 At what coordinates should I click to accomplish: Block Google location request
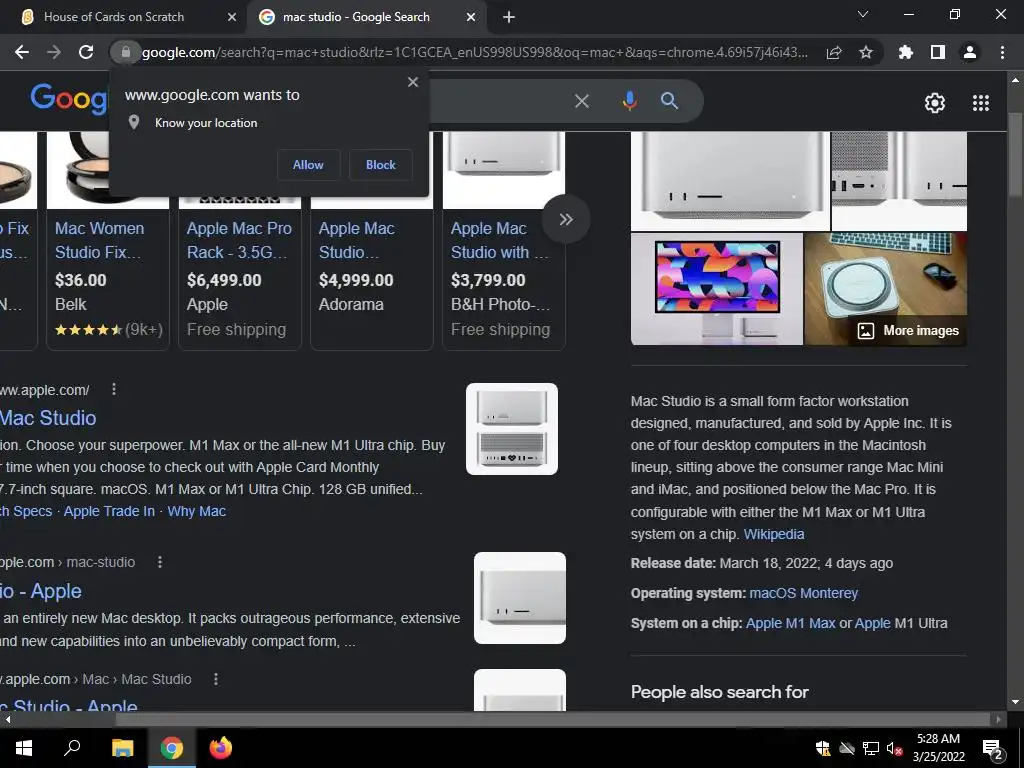[381, 165]
